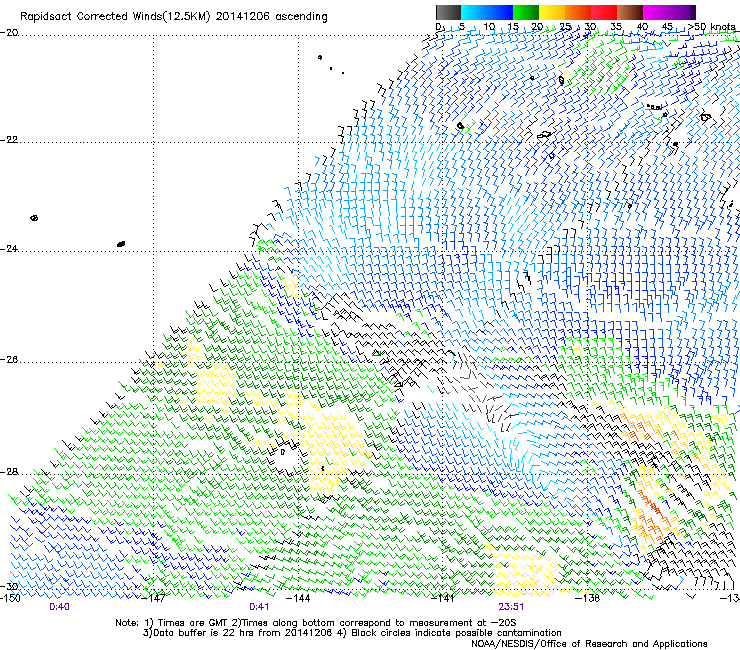Click the '-141' longitude axis label
Image resolution: width=740 pixels, height=650 pixels.
coord(443,599)
